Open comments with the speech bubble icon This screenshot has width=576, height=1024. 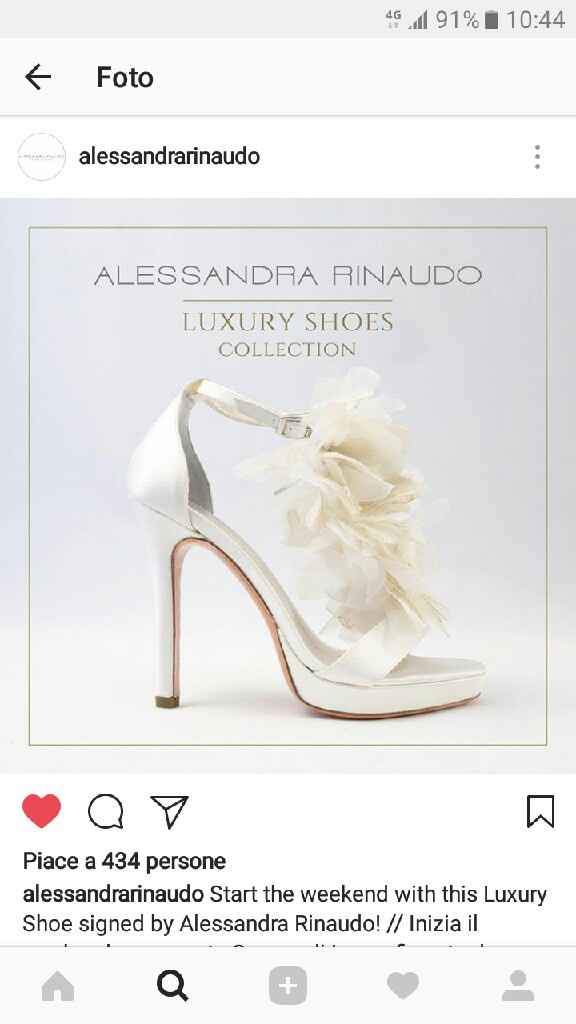(x=106, y=811)
